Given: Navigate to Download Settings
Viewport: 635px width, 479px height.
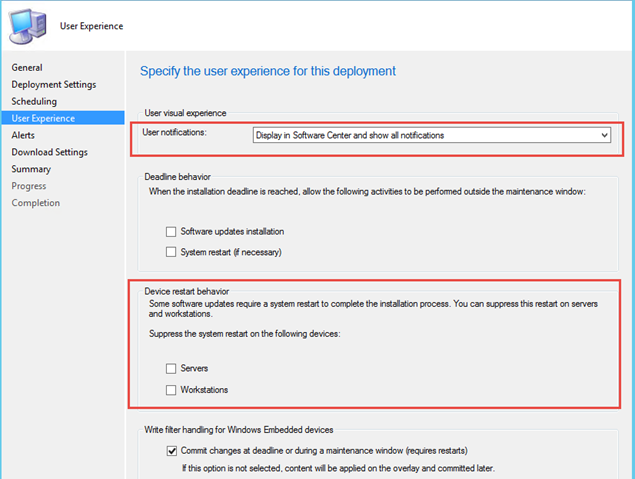Looking at the screenshot, I should click(49, 152).
